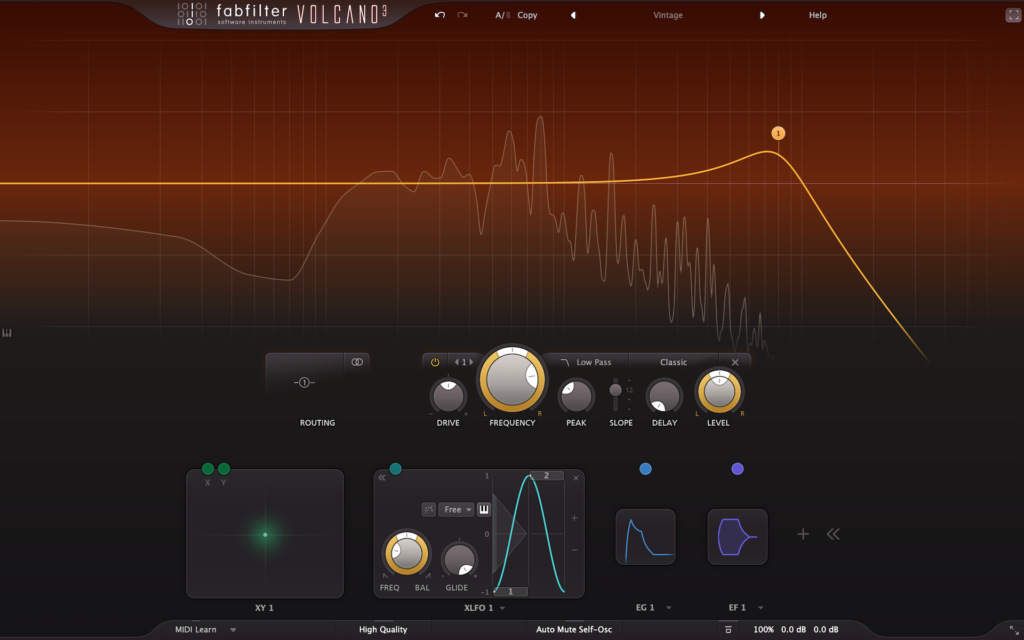Toggle A/B state comparison

click(502, 15)
